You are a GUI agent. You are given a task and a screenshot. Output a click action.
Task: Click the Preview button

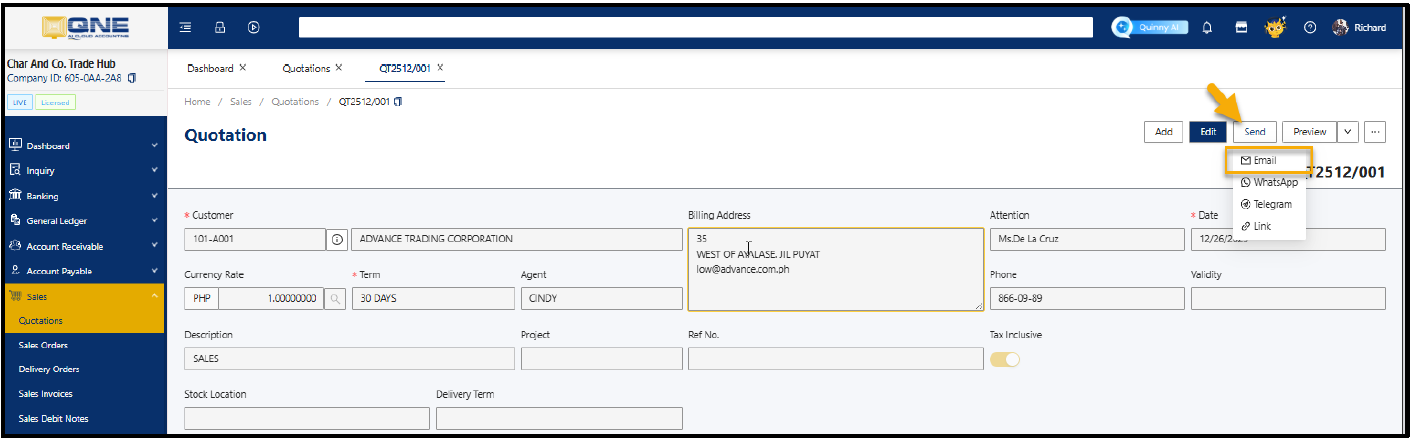click(1309, 131)
